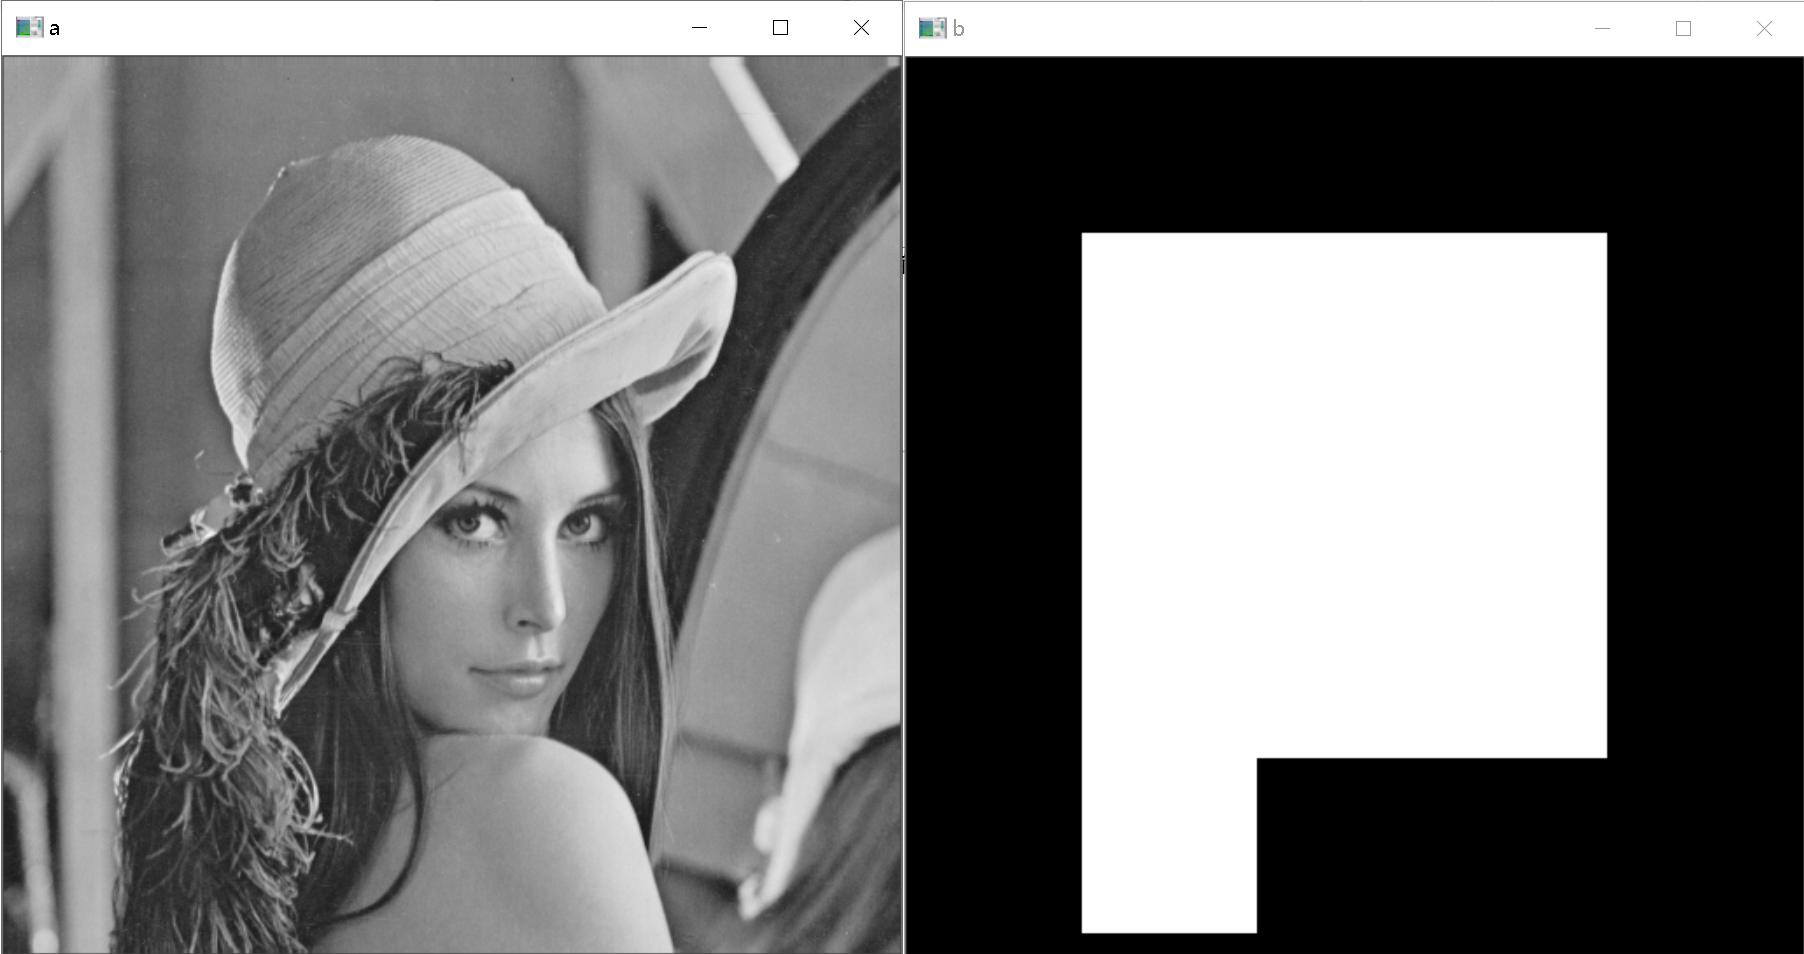Close window b
The height and width of the screenshot is (954, 1804).
coord(1764,29)
